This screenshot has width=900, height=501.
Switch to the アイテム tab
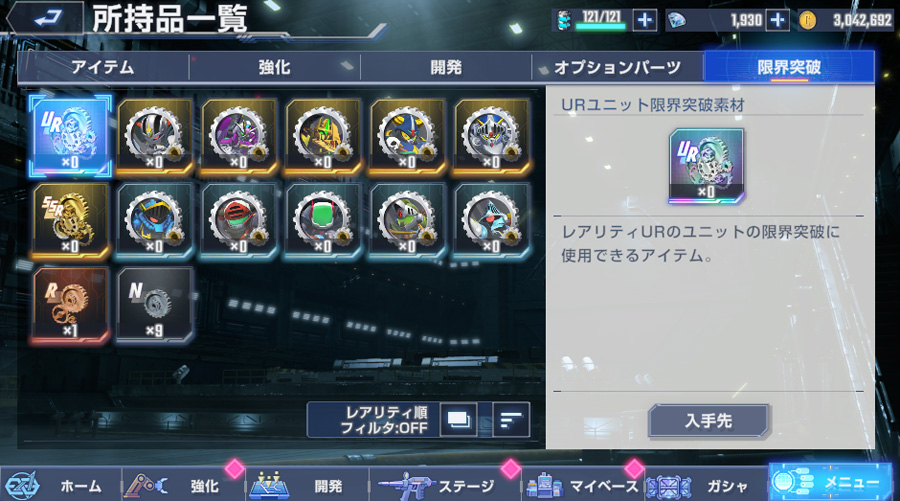click(103, 67)
